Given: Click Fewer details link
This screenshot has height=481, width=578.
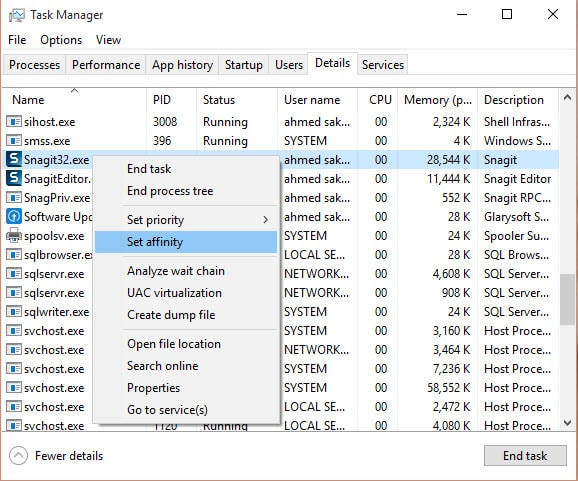Looking at the screenshot, I should coord(69,456).
